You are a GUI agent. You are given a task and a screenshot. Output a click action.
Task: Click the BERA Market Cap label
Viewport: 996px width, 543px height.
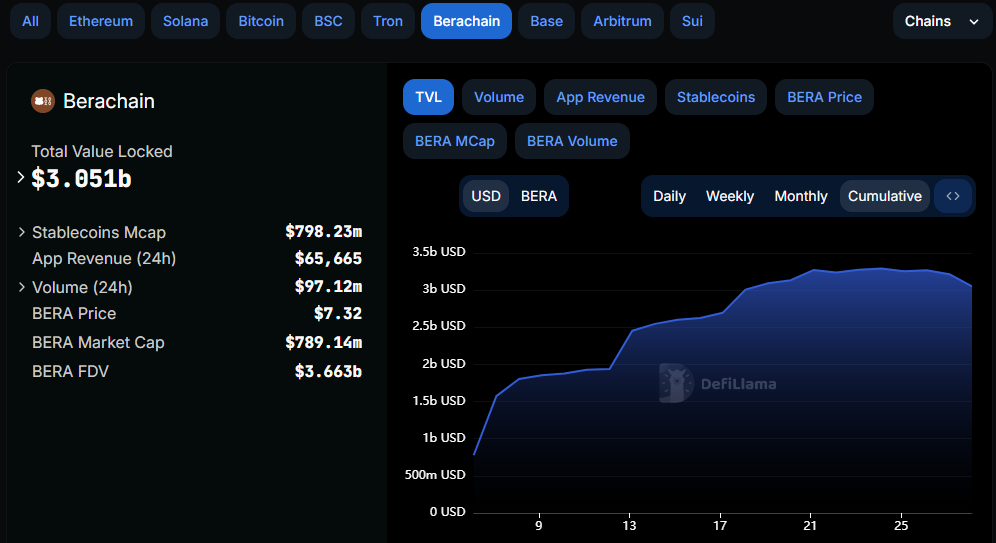[98, 342]
